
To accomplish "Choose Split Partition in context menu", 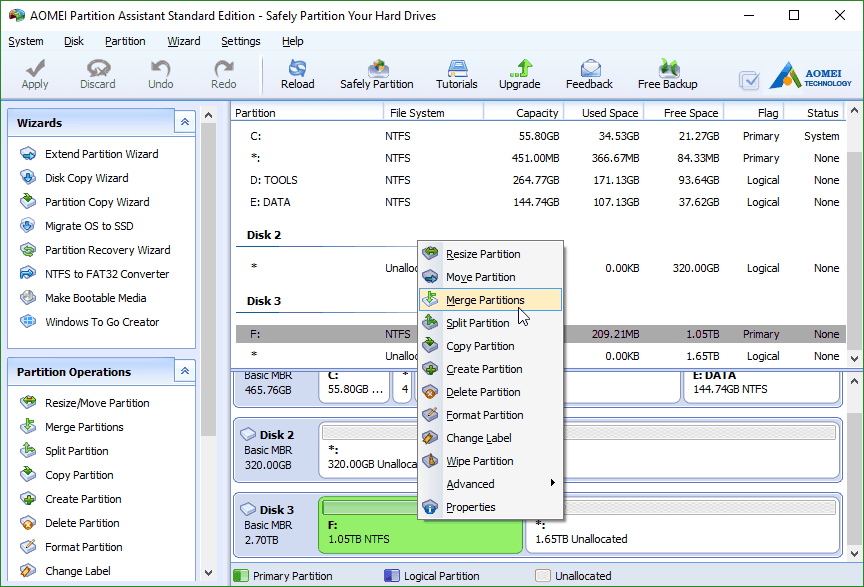I will coord(490,323).
